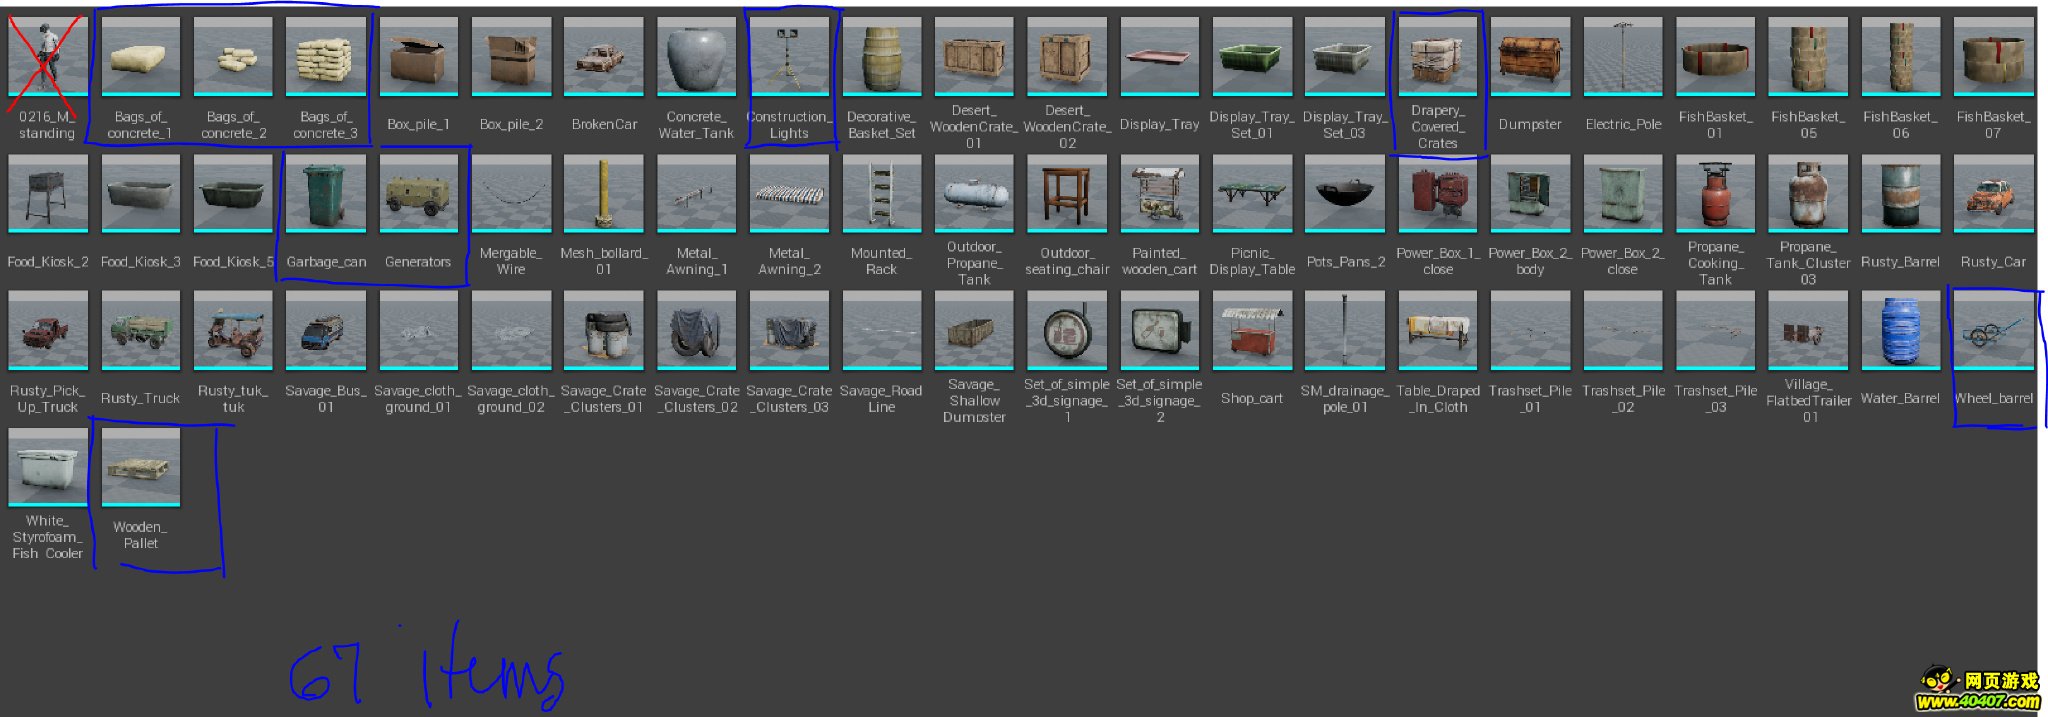
Task: Select the Box_pile_1 asset
Action: (x=419, y=56)
